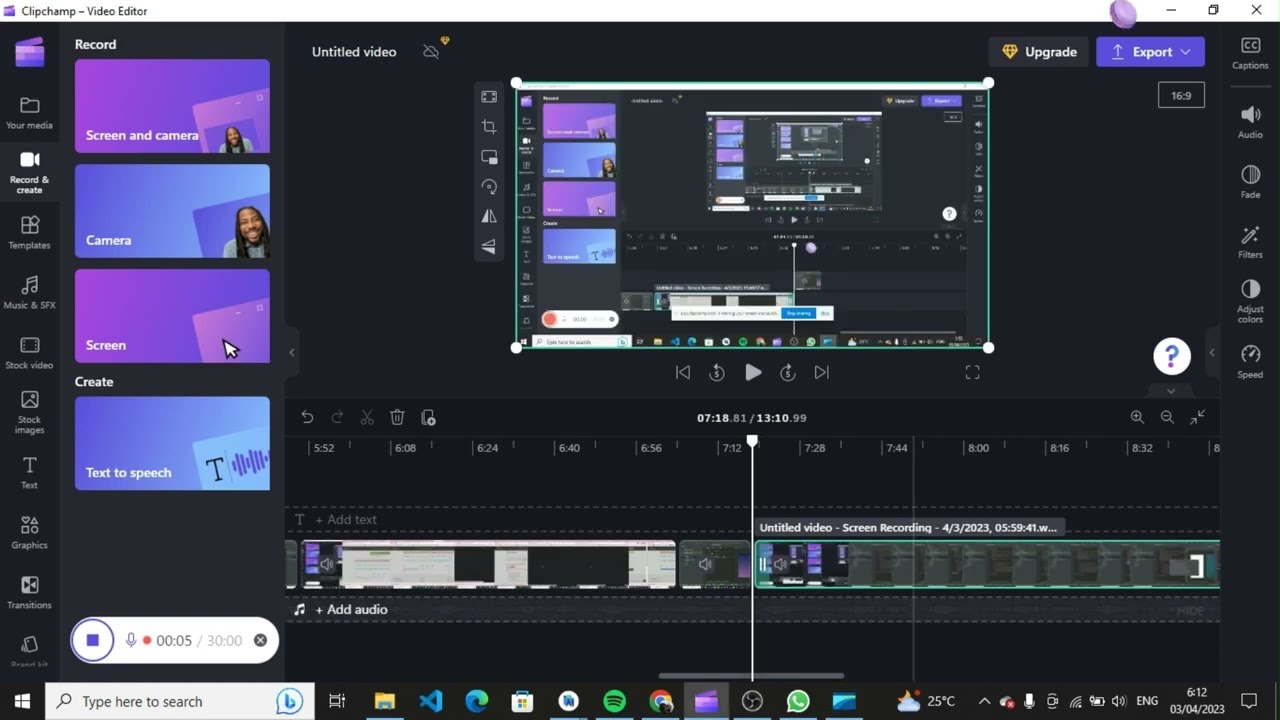
Task: Mute the first long timeline clip
Action: (x=327, y=565)
